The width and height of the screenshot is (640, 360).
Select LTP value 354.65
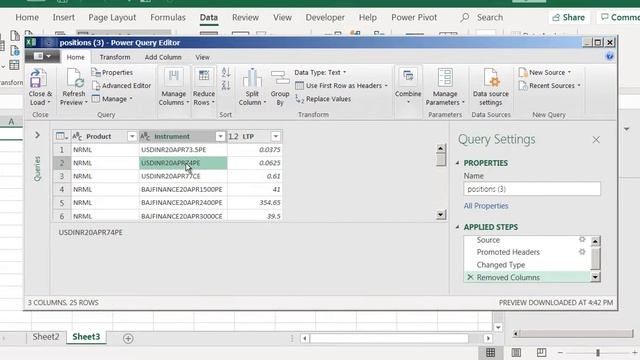coord(255,202)
